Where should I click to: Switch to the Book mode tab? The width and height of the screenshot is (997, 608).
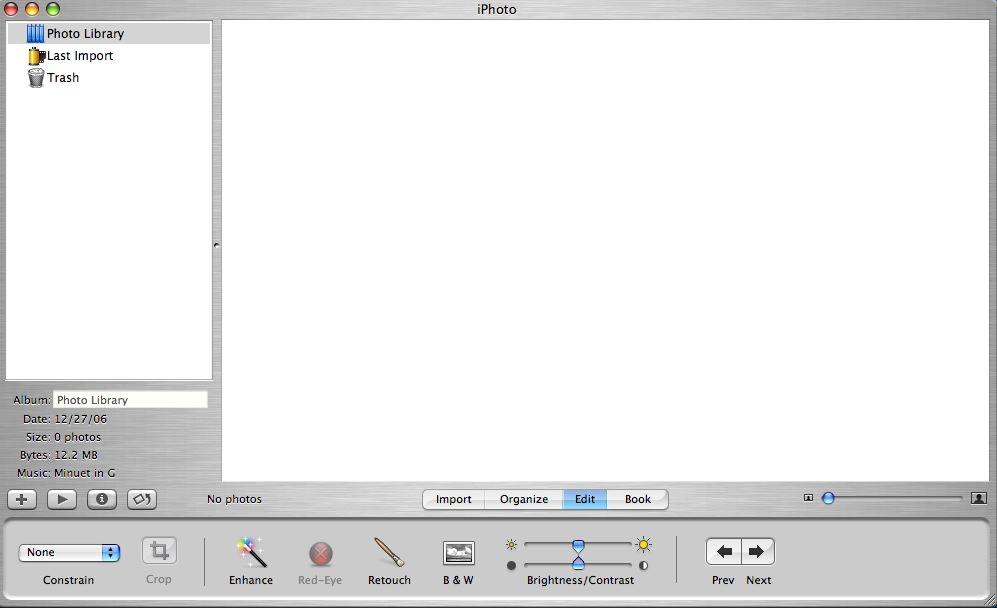point(638,499)
